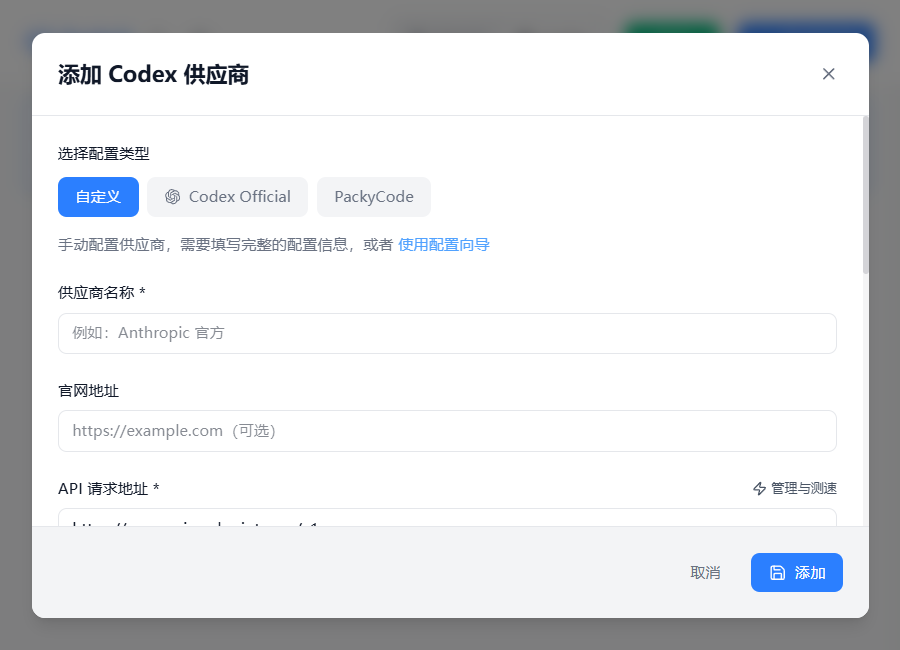900x650 pixels.
Task: Open the 使用配置向导 link
Action: coord(444,245)
